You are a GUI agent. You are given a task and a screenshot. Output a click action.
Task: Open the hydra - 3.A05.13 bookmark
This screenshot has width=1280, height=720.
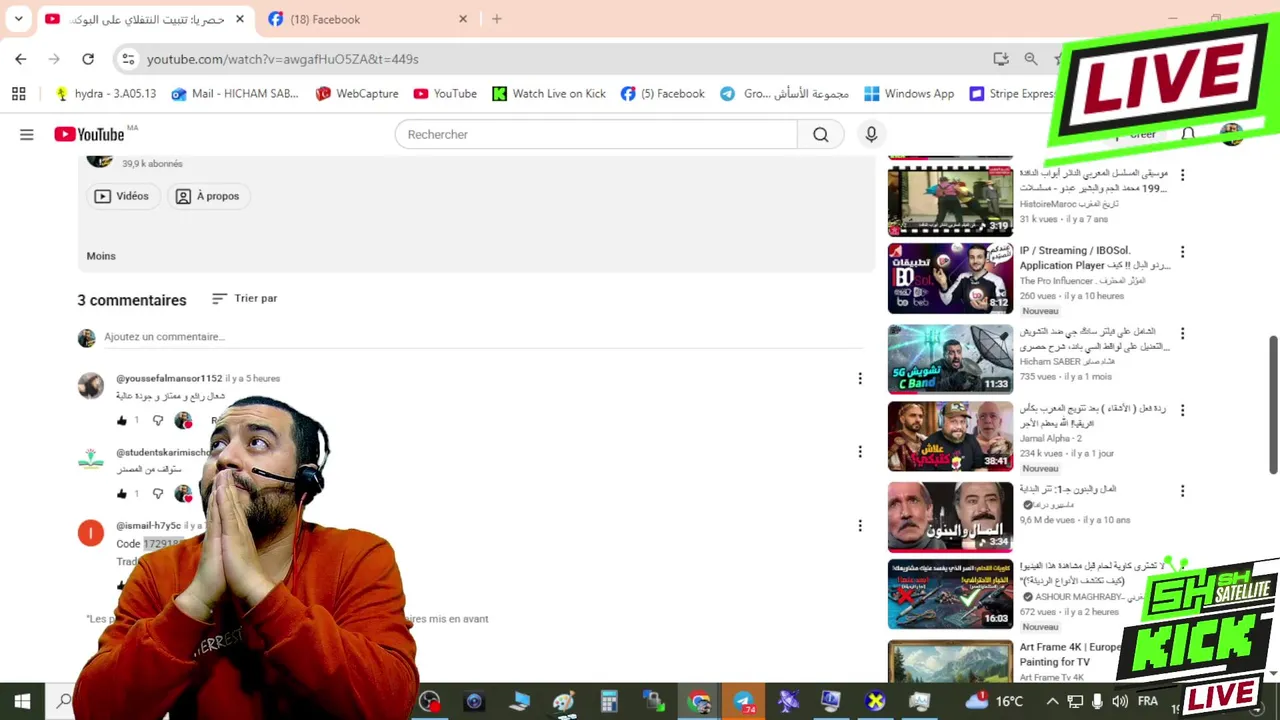106,93
